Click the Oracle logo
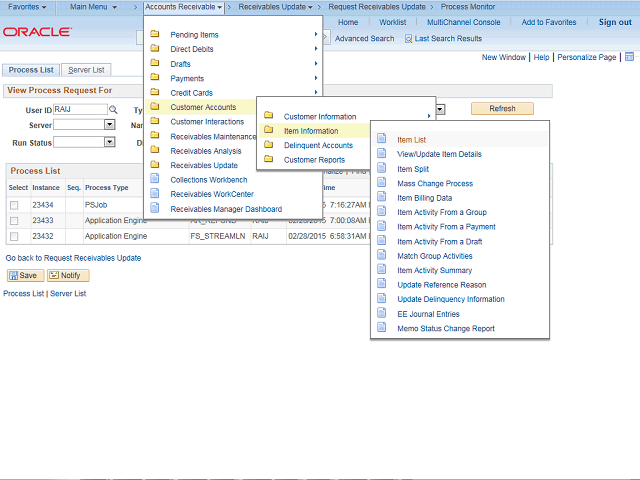 [38, 32]
